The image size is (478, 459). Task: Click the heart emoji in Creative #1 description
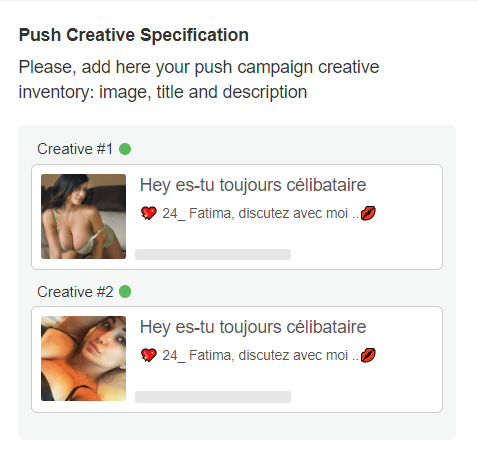pyautogui.click(x=149, y=213)
